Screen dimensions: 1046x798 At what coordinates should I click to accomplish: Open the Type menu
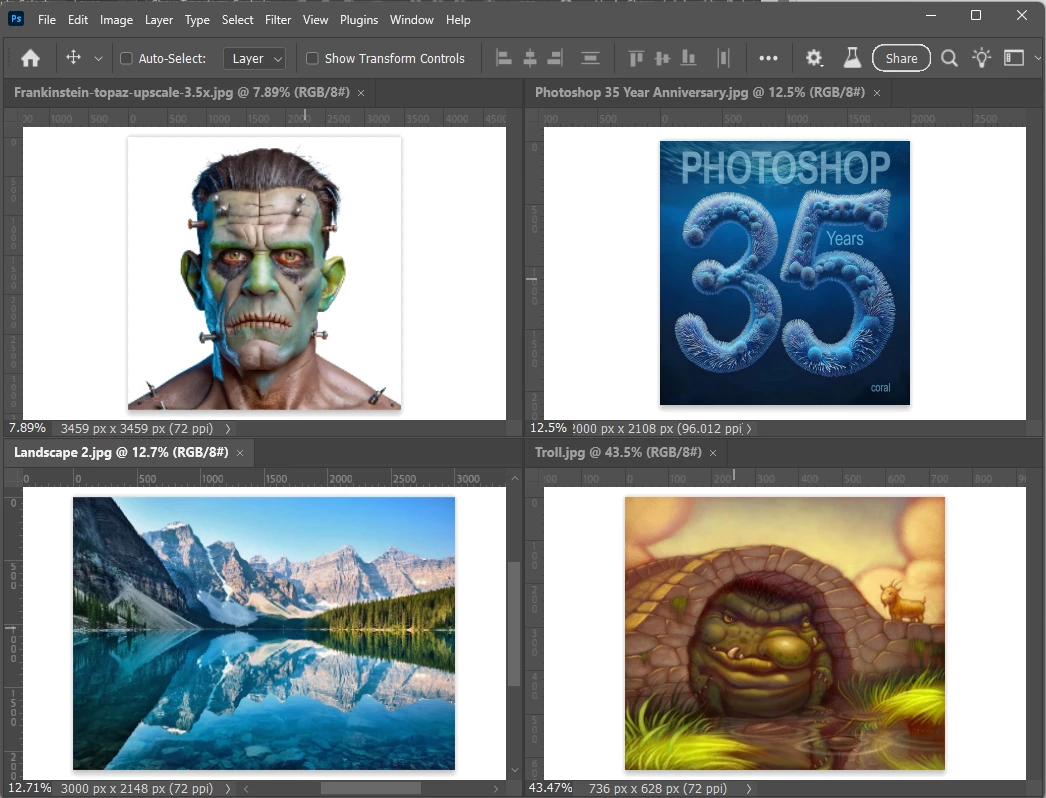[x=197, y=20]
